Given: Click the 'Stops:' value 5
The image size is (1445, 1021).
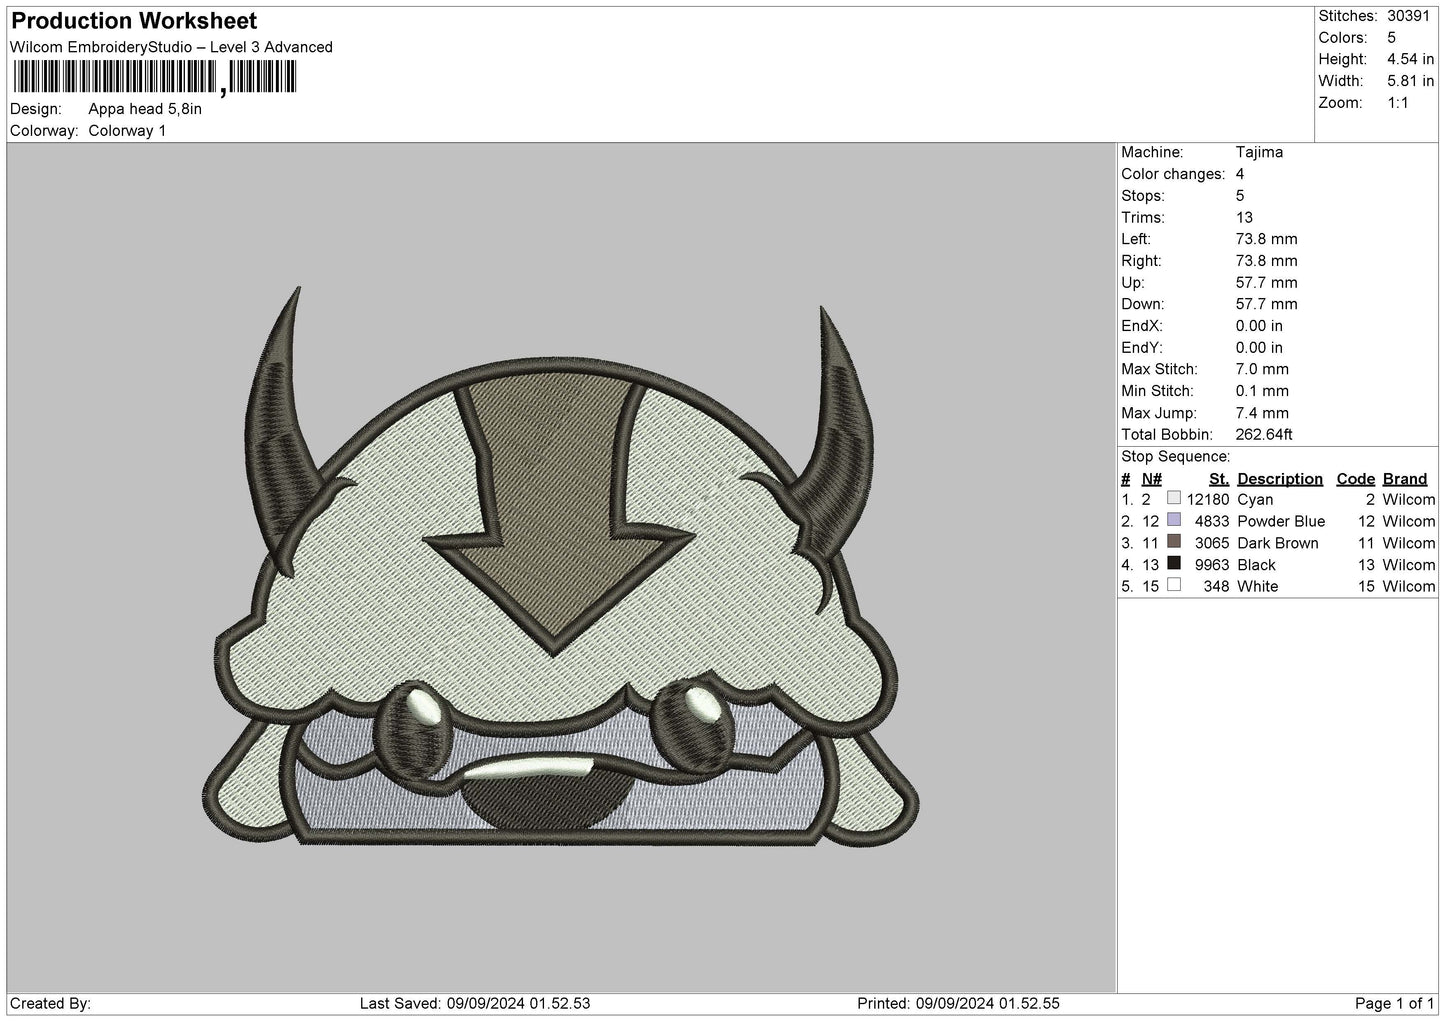Looking at the screenshot, I should [x=1240, y=196].
